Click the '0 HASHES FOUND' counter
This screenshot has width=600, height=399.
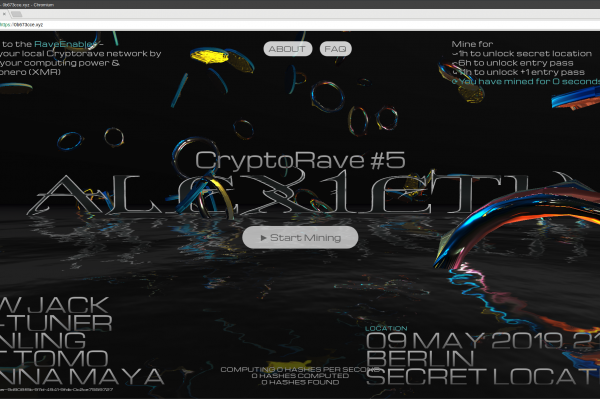click(300, 382)
